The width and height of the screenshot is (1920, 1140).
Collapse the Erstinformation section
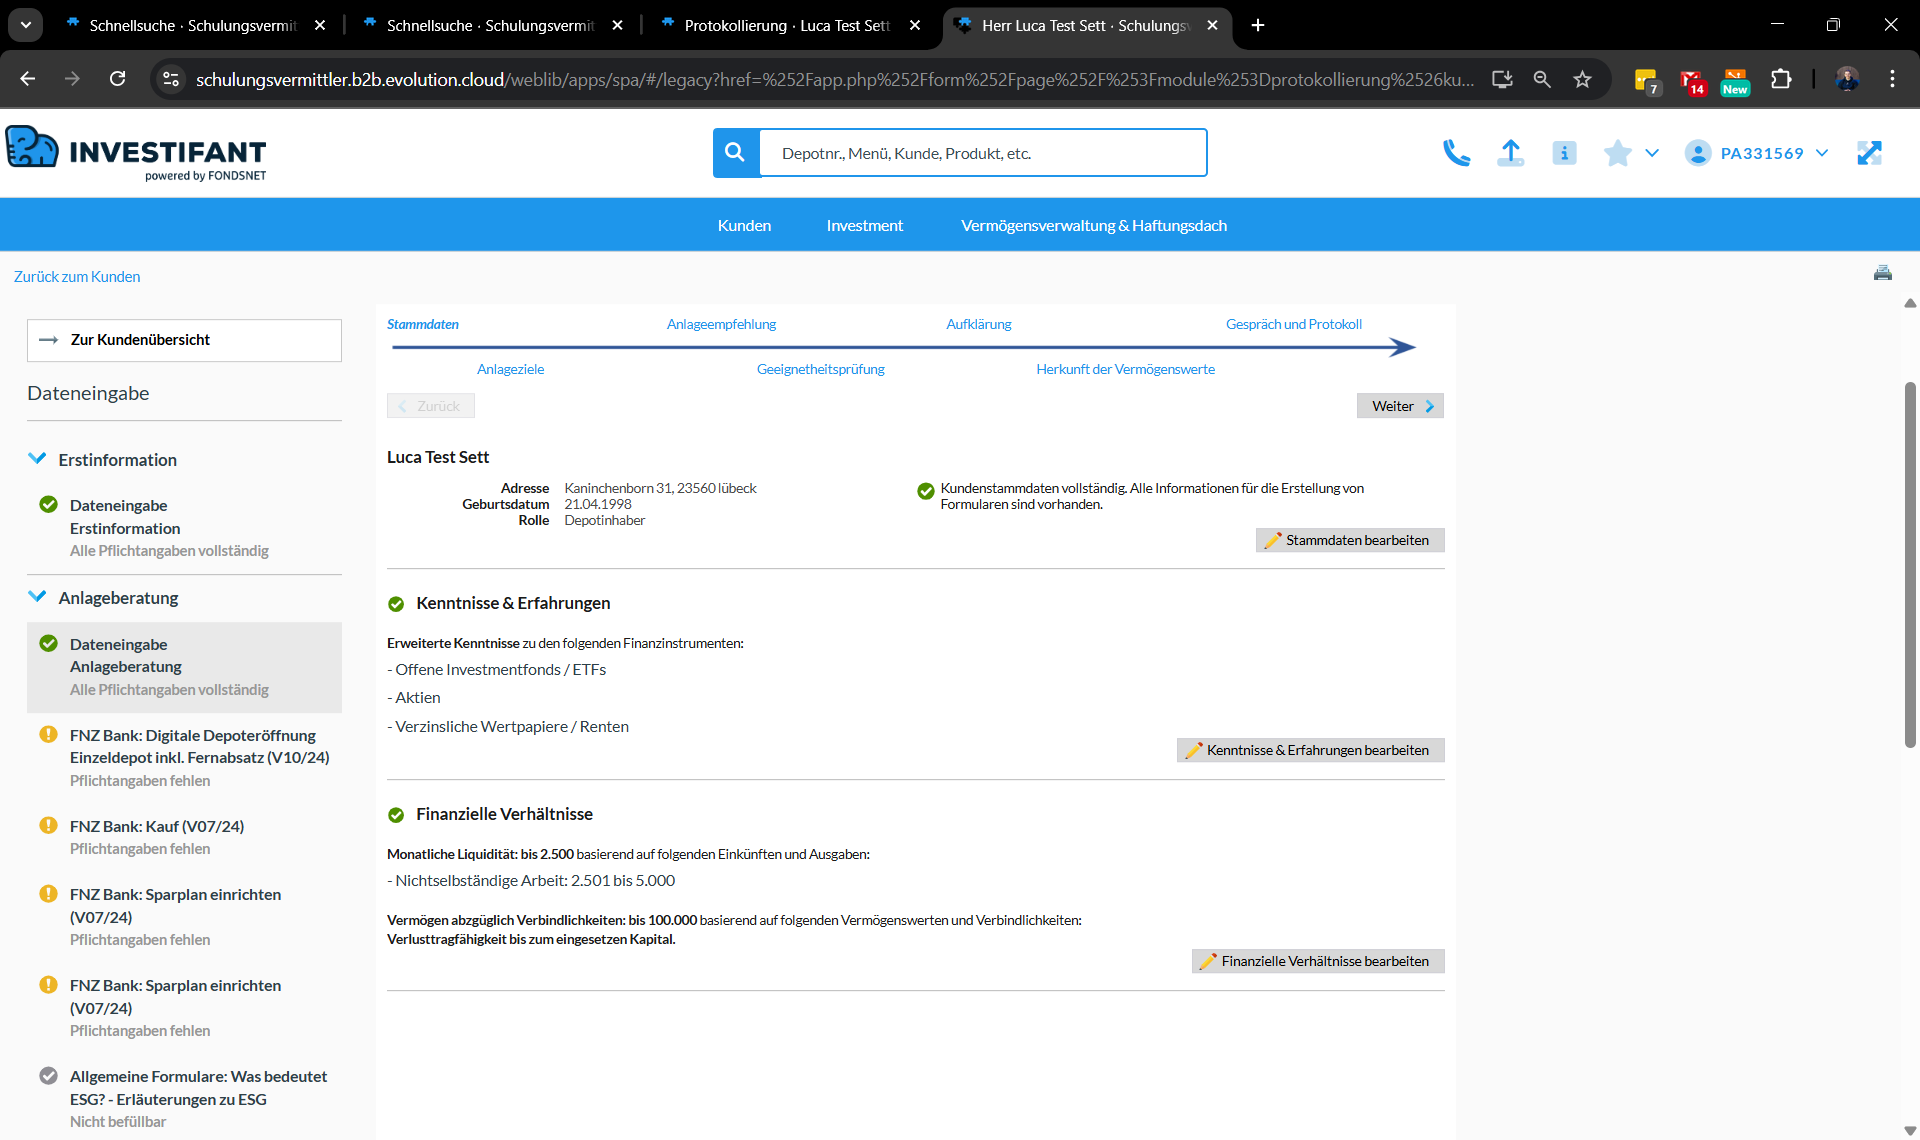38,459
